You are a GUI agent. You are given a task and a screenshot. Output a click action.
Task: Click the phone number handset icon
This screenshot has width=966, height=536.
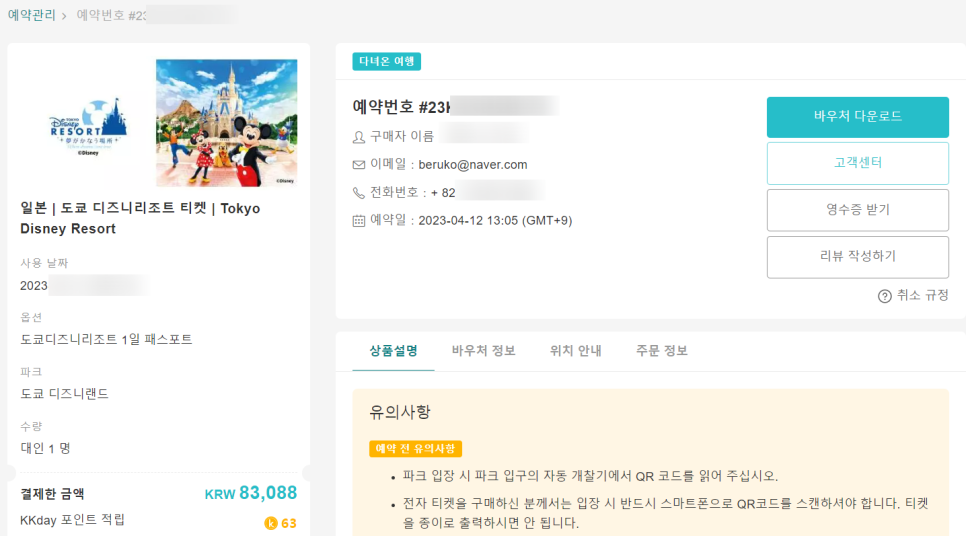359,193
